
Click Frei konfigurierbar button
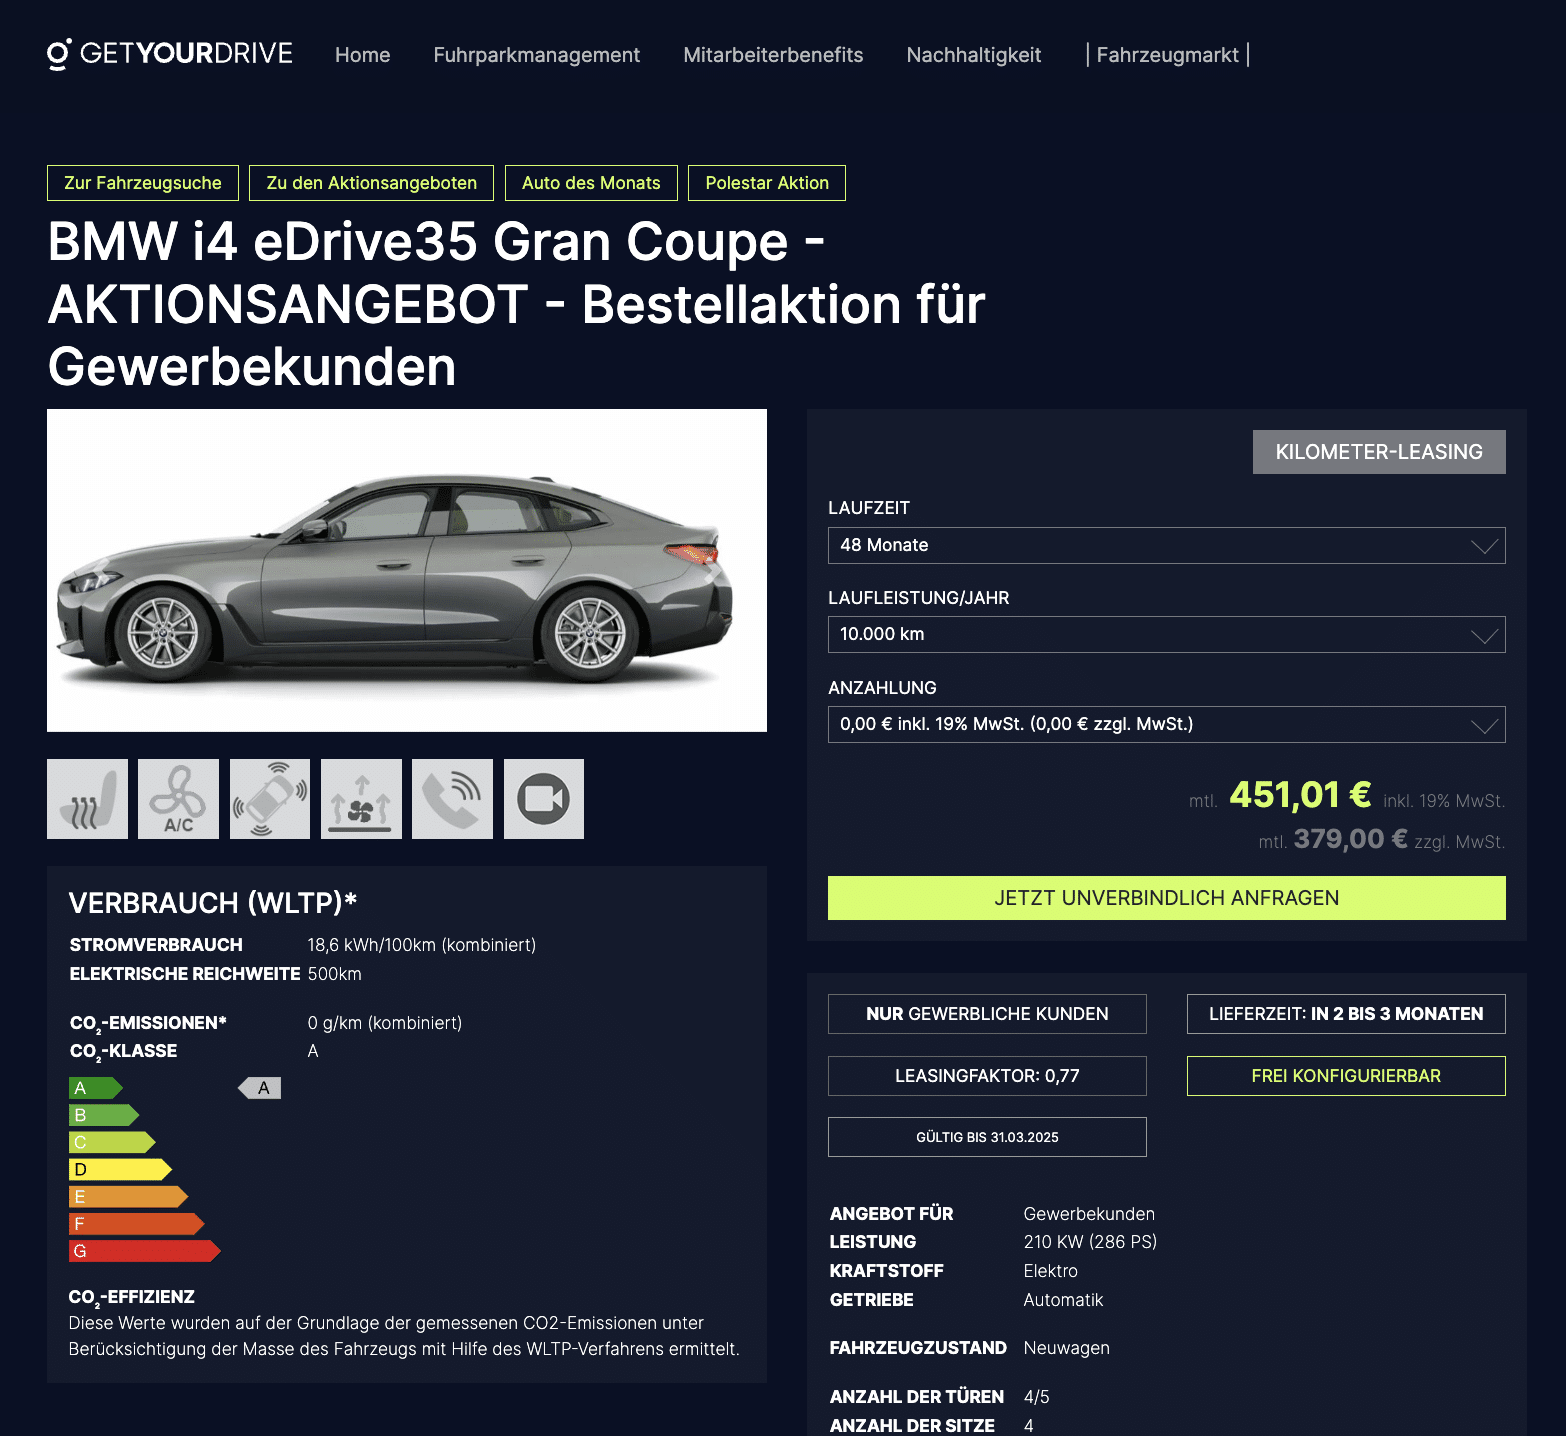[1346, 1076]
